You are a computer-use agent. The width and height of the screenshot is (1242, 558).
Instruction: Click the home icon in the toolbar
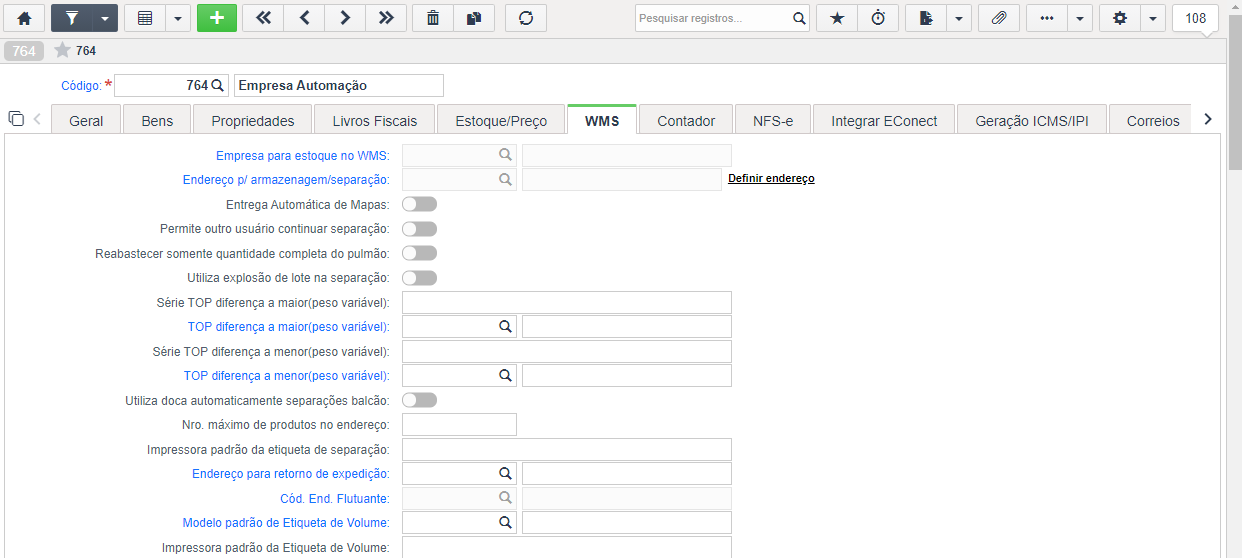(25, 18)
